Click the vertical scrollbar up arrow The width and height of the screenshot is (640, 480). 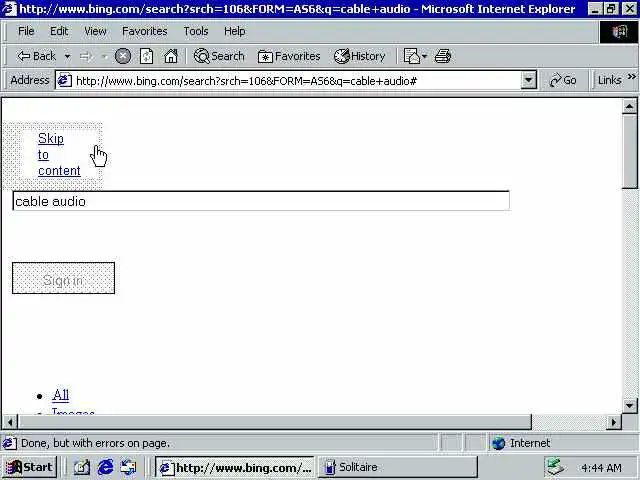(x=629, y=106)
